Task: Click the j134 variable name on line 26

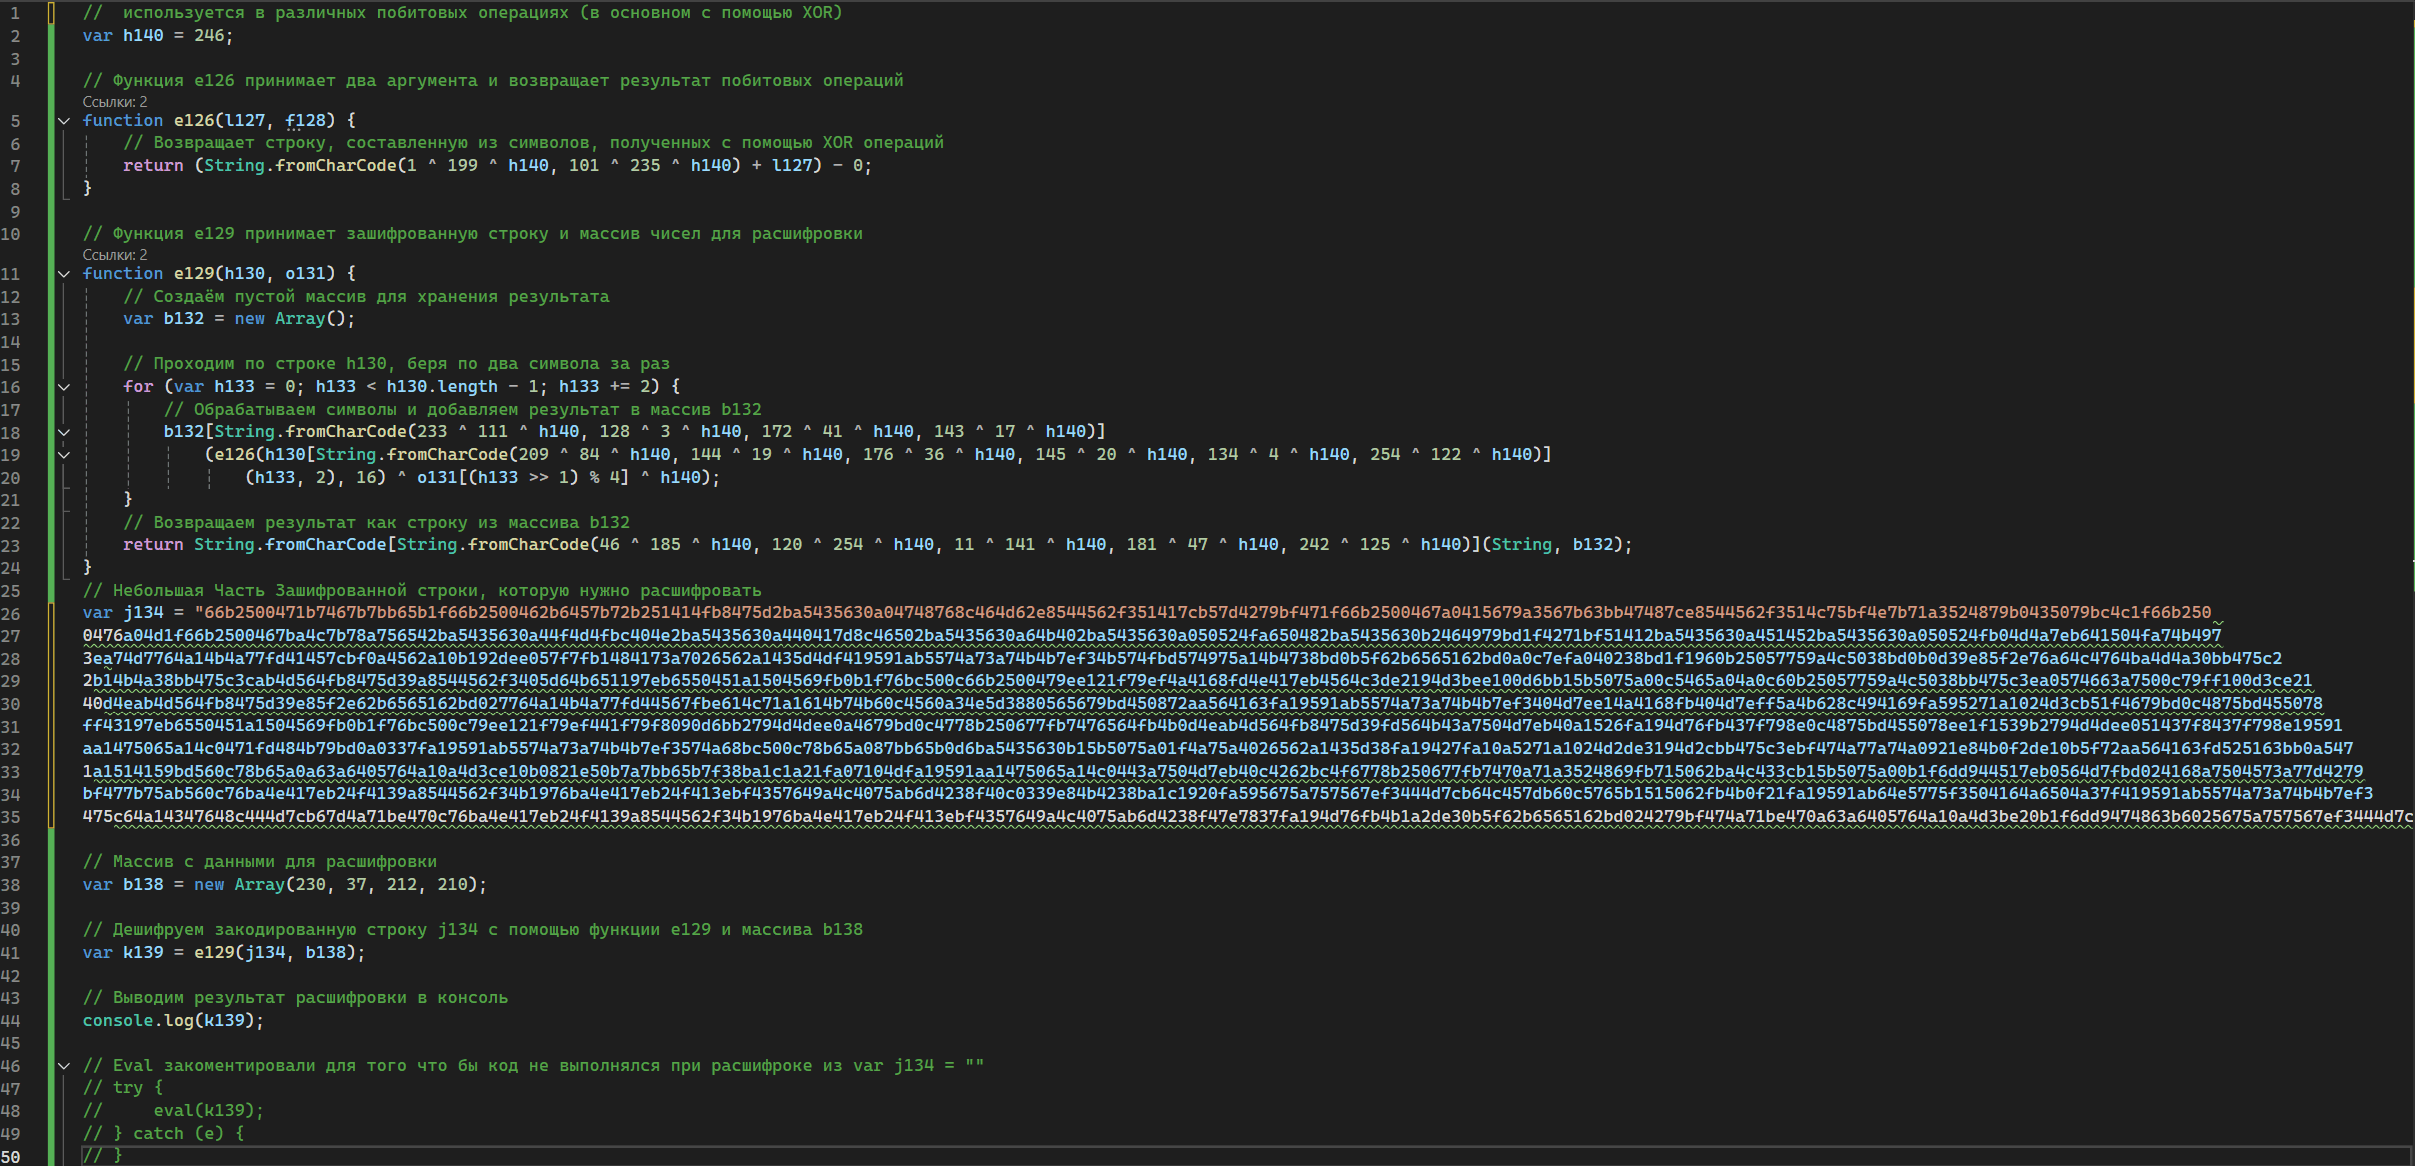Action: (143, 613)
